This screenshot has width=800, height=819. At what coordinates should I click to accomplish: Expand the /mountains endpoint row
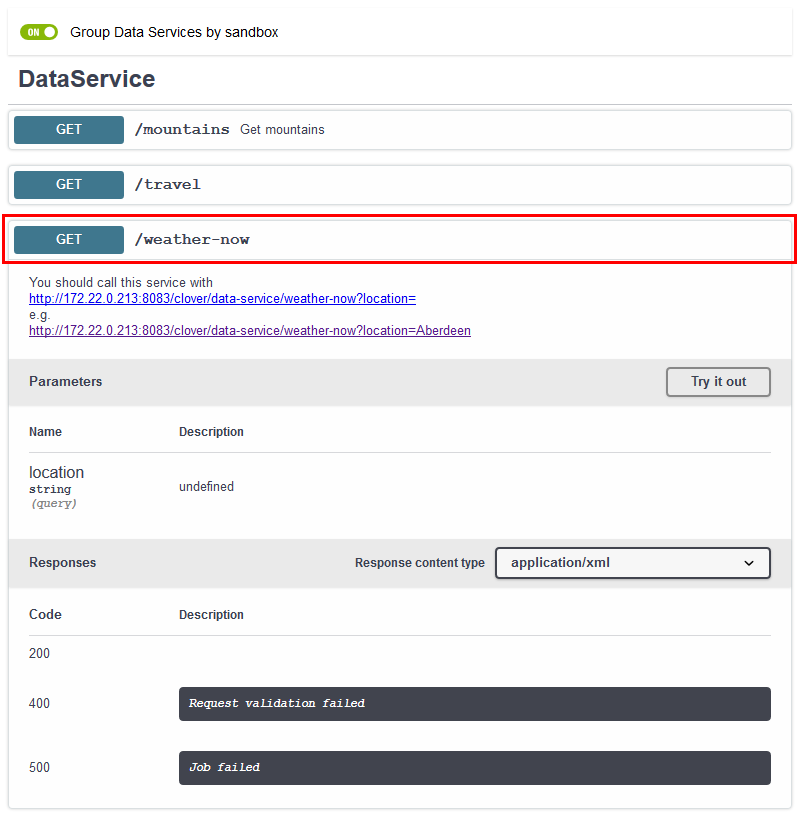pos(500,130)
